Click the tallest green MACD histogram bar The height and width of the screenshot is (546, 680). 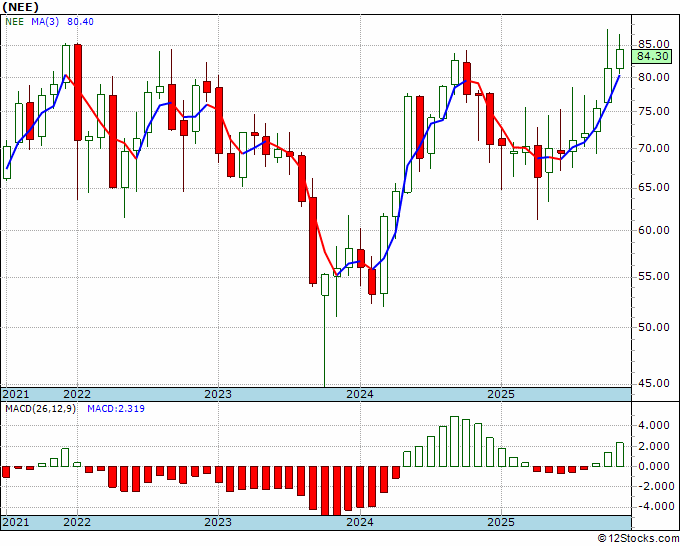454,441
